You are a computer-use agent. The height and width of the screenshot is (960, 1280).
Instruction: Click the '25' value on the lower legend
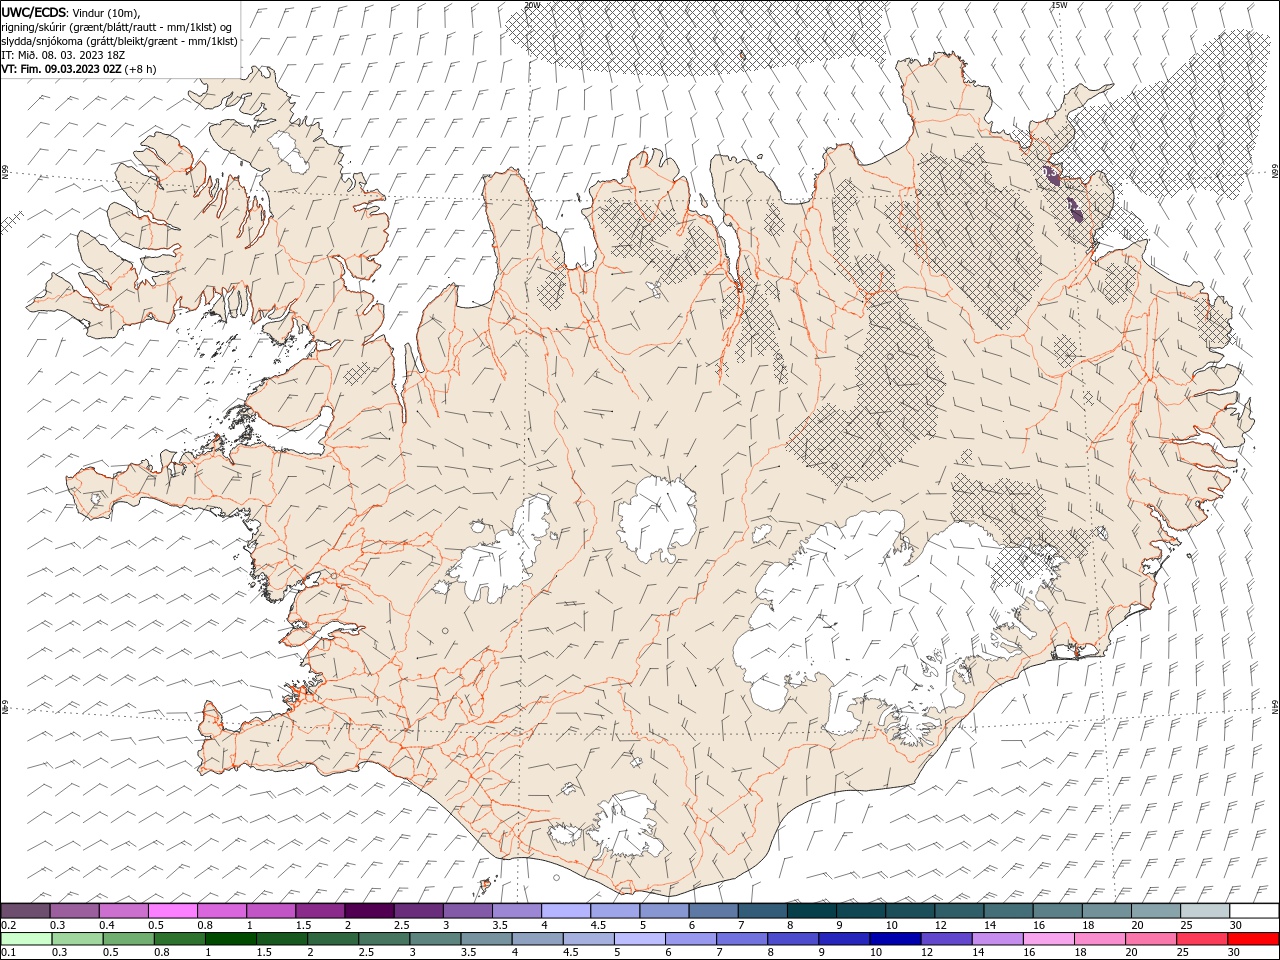1183,953
